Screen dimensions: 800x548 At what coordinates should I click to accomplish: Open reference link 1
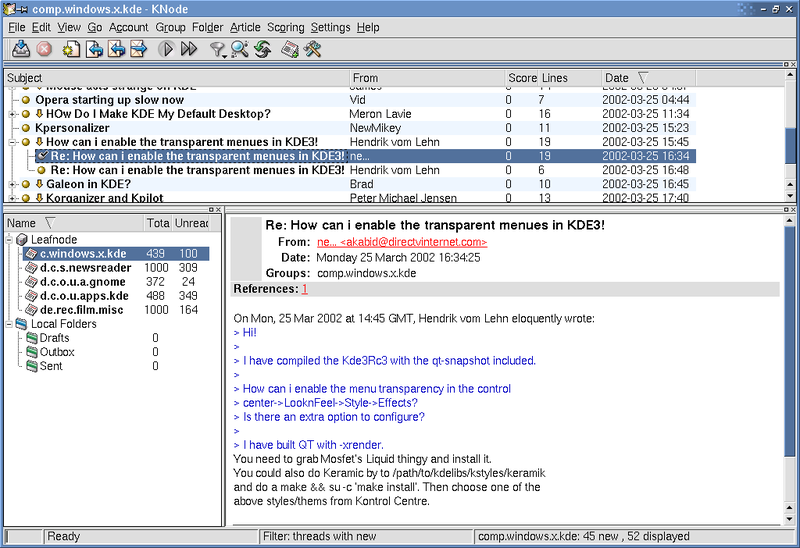[305, 289]
